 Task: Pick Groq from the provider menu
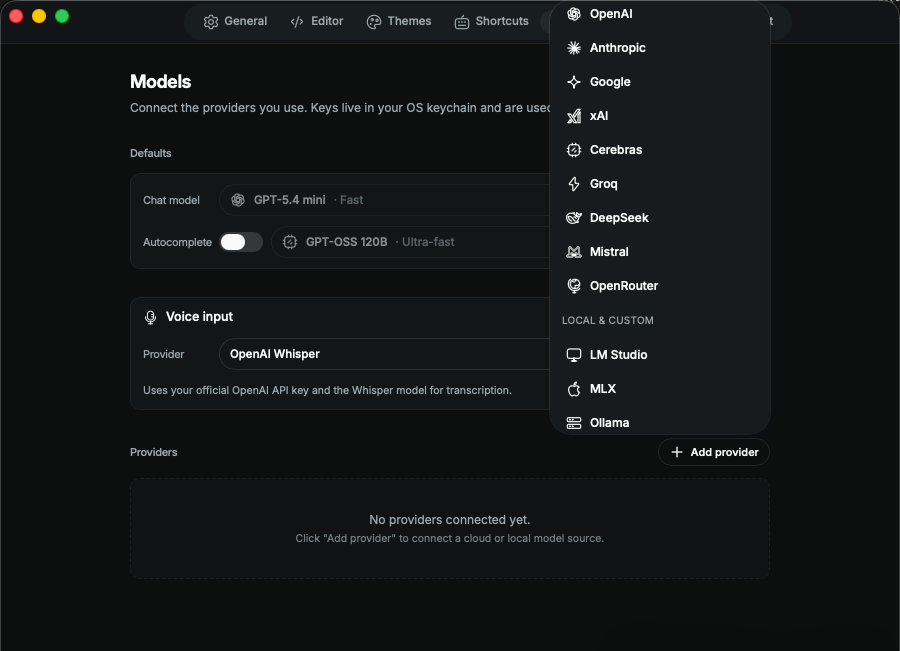[660, 184]
